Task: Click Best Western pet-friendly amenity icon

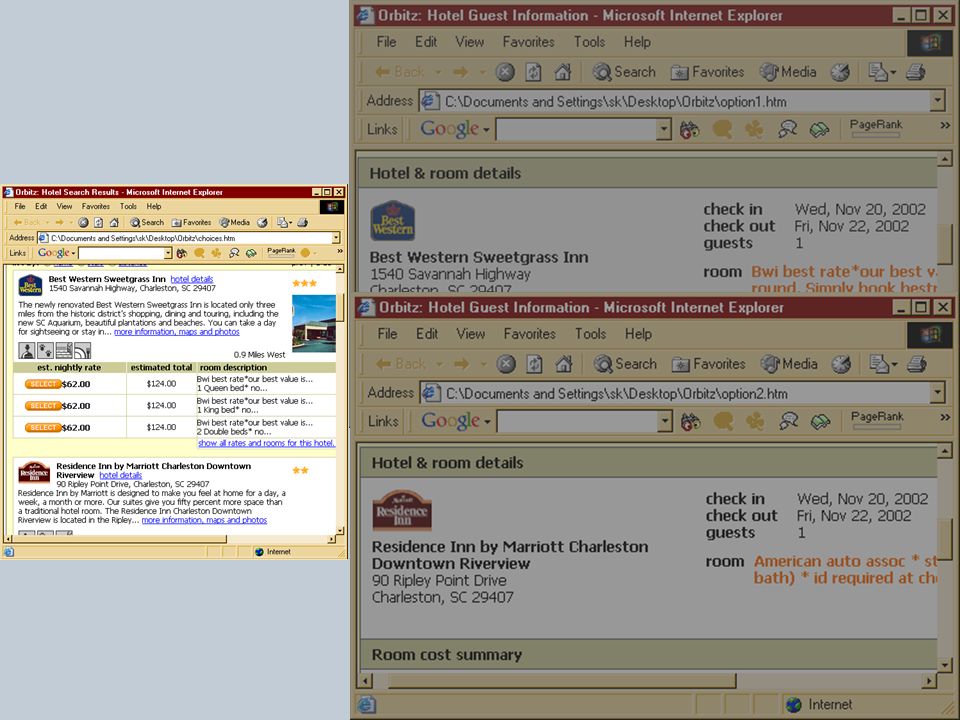Action: (45, 350)
